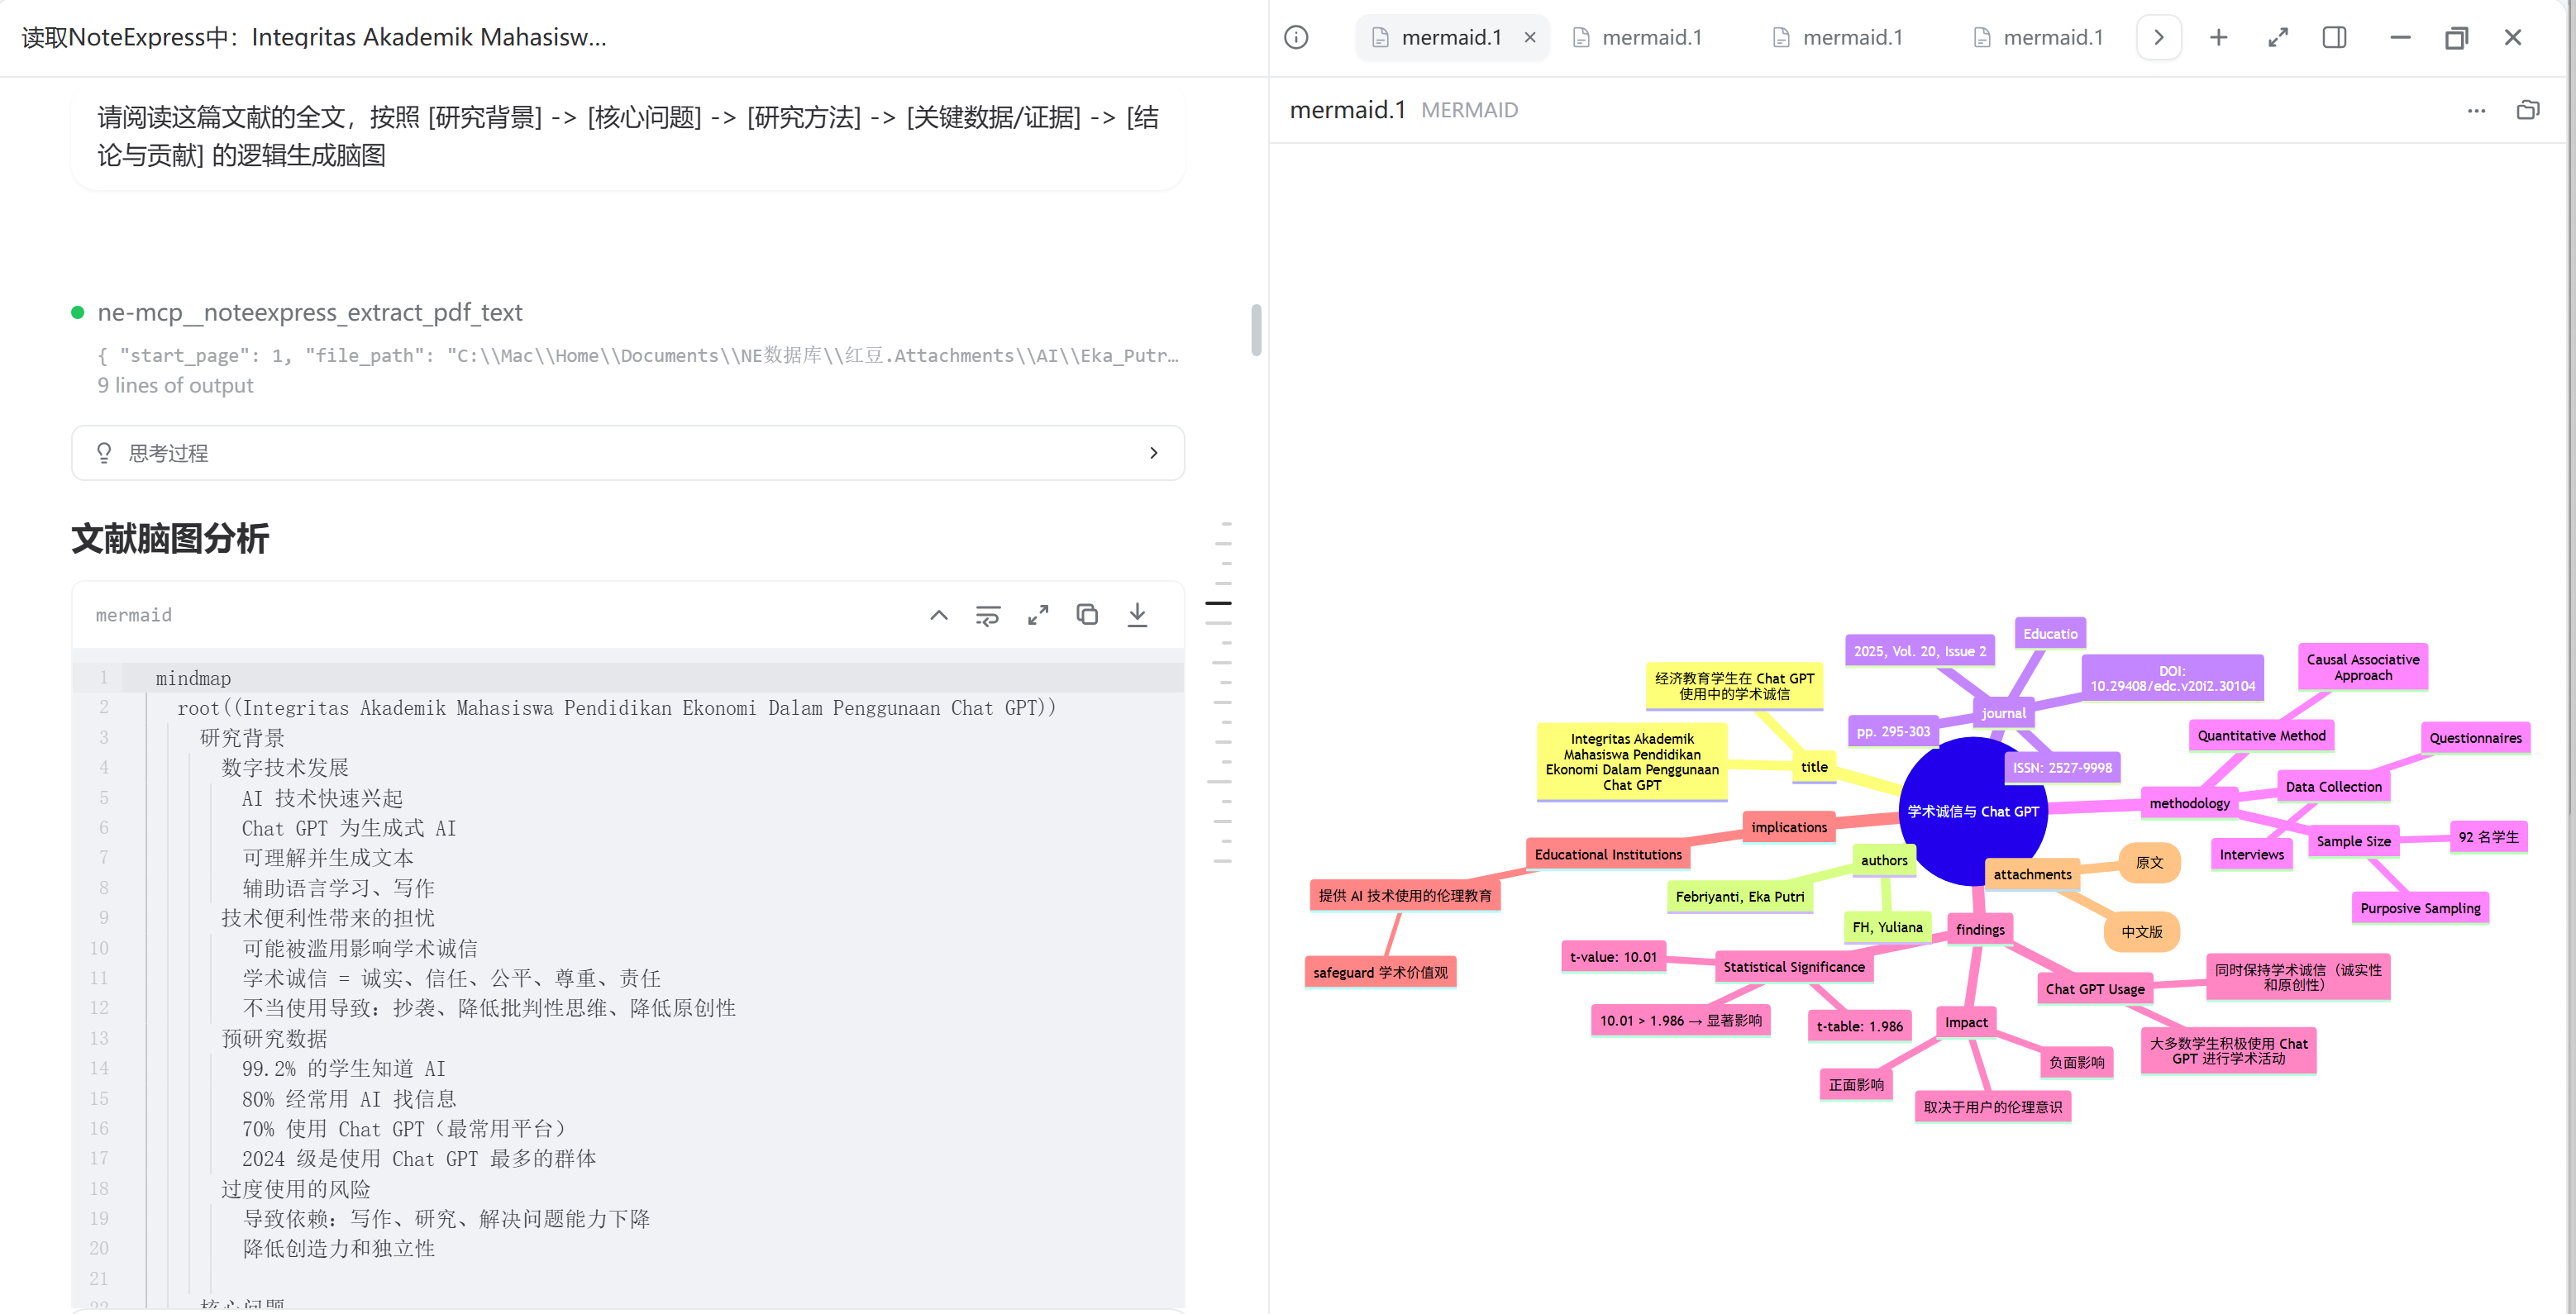Click the 't-table: 1.986' node
2576x1314 pixels.
[x=1860, y=1026]
